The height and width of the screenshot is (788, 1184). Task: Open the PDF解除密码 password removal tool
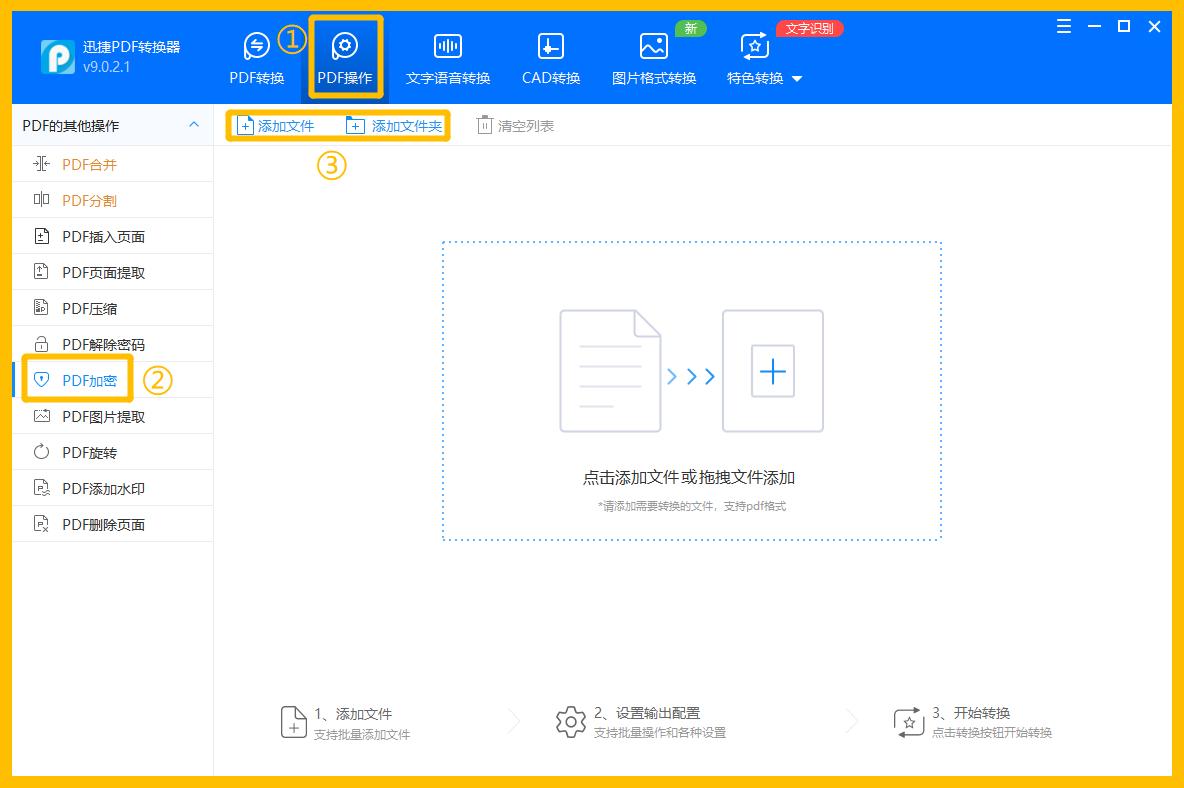point(113,343)
